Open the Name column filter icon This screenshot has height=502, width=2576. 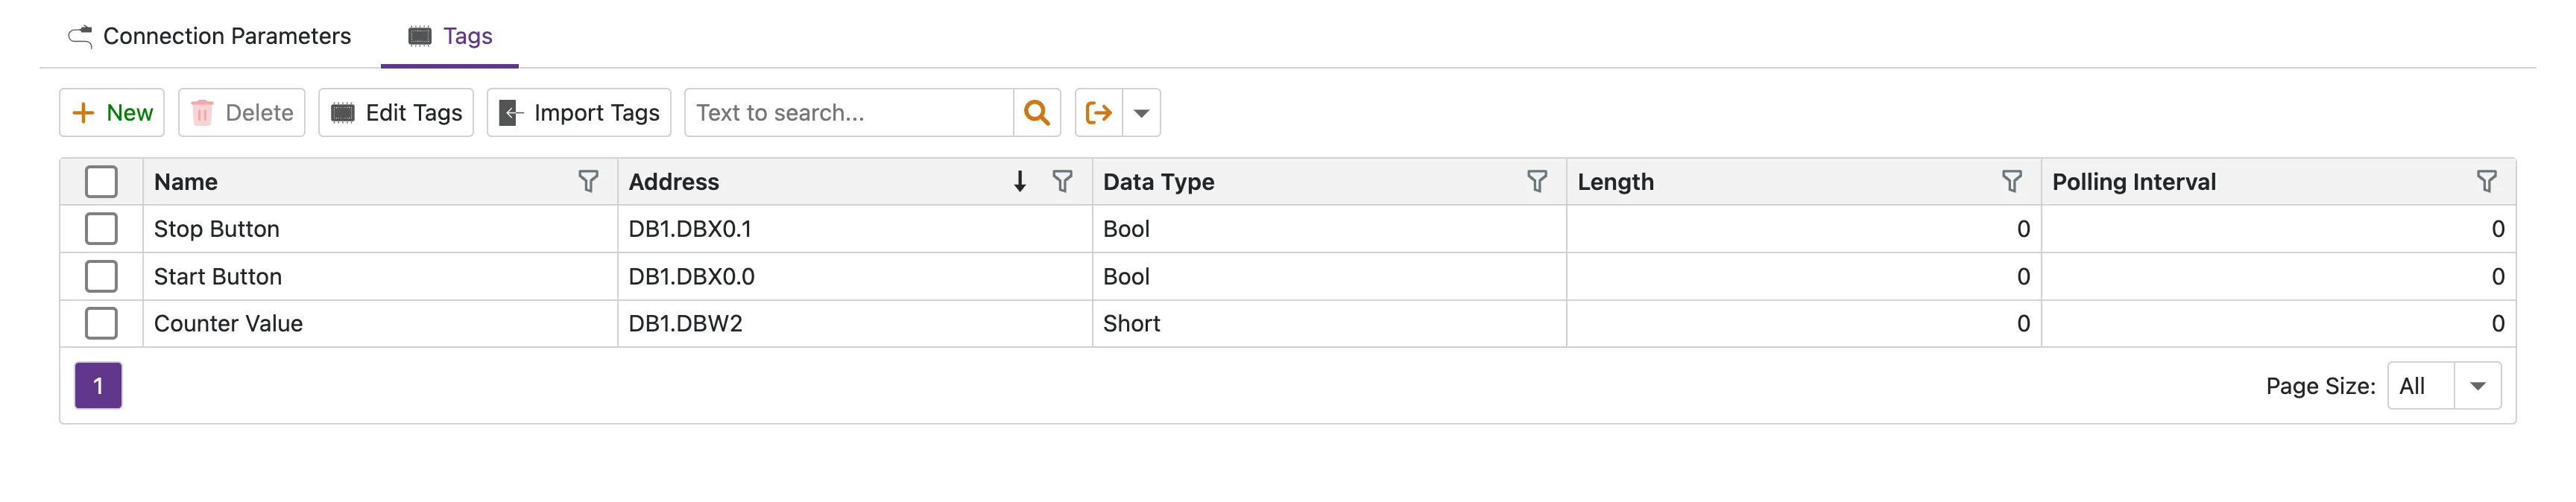click(x=589, y=182)
